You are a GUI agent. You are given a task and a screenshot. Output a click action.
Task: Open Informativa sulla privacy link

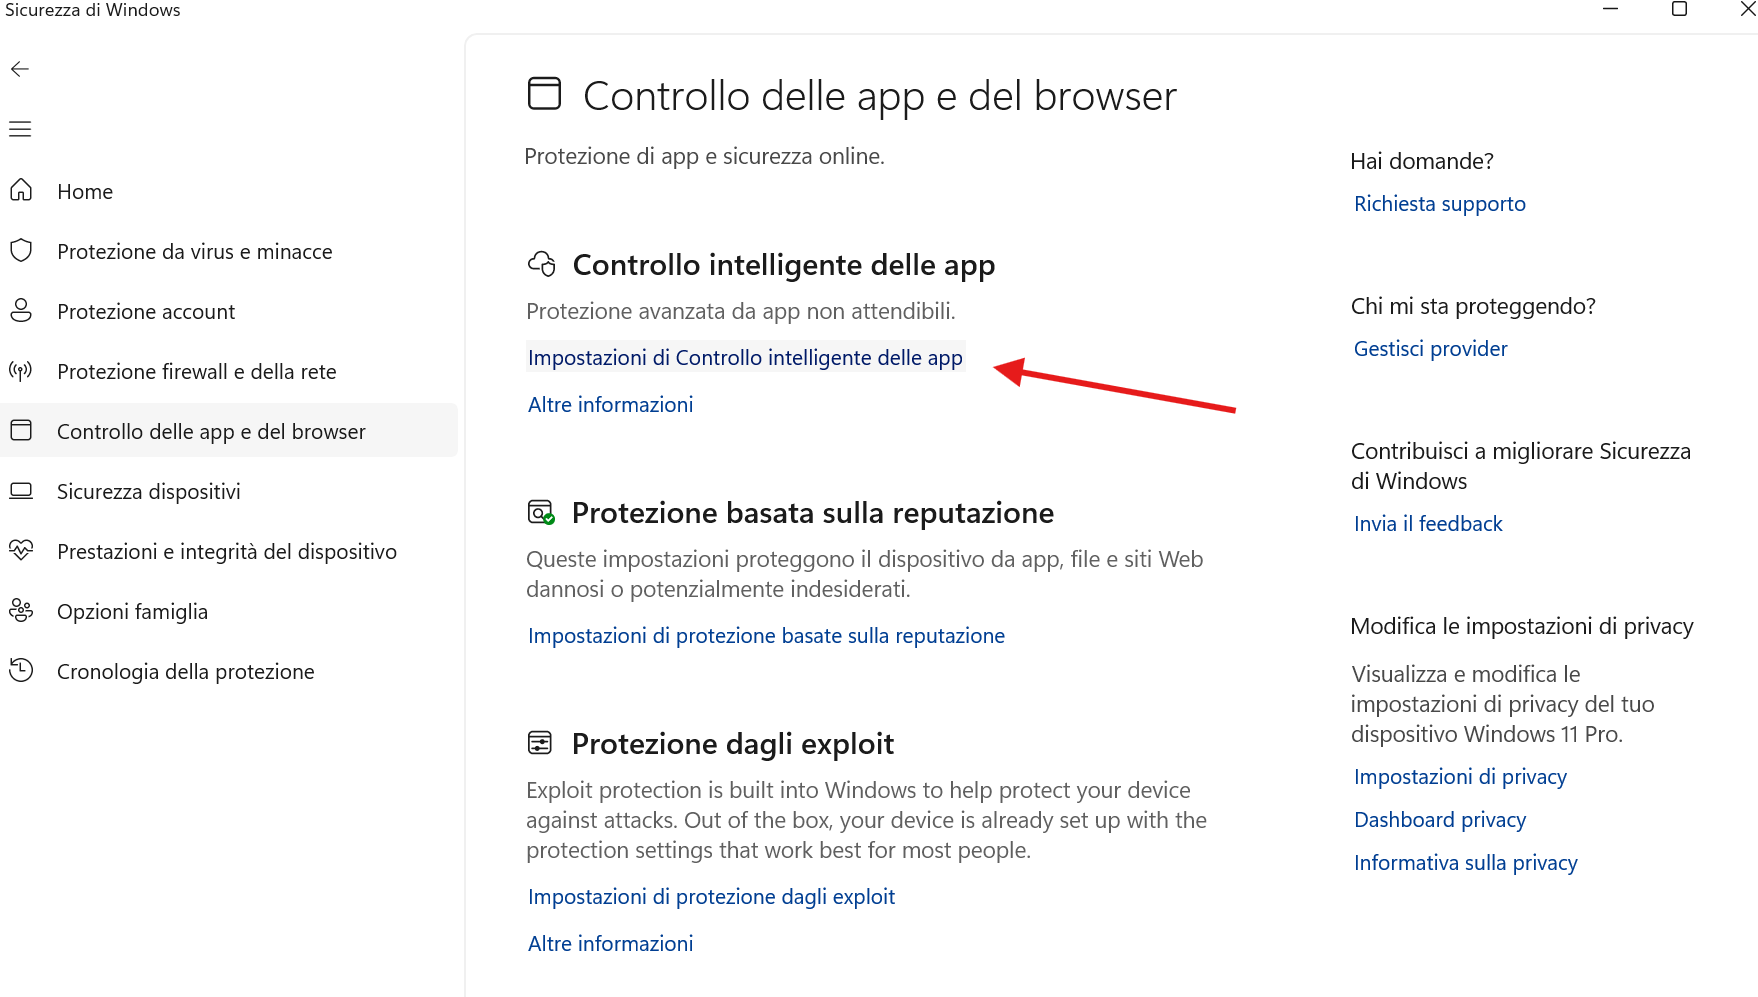point(1466,863)
